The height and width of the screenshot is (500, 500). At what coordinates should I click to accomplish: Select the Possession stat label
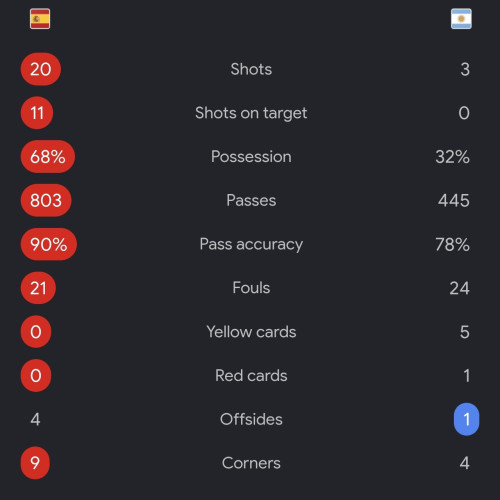coord(251,157)
